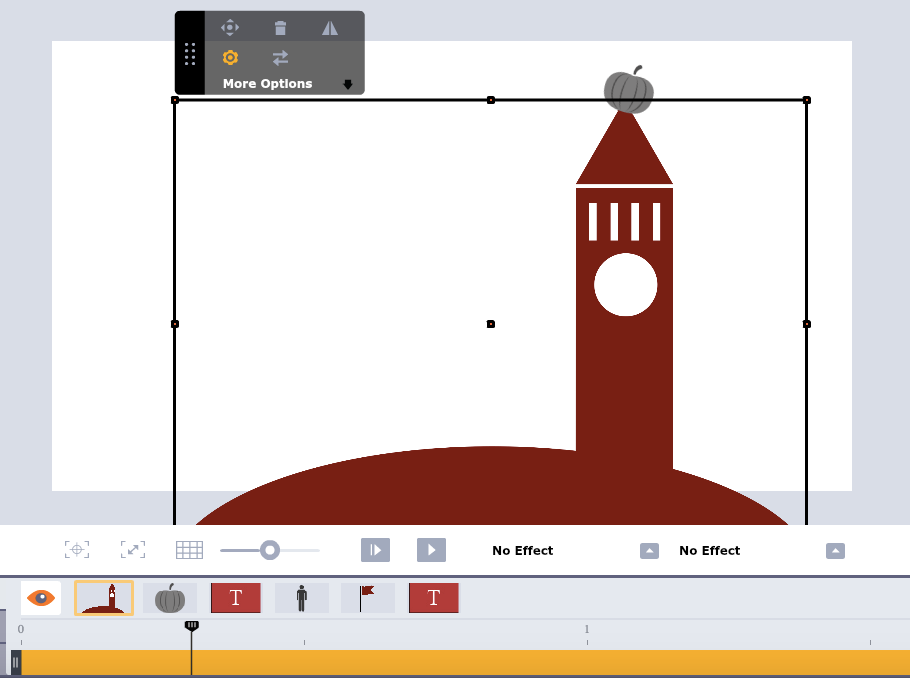The height and width of the screenshot is (678, 910).
Task: Click the swap arrows icon
Action: (281, 58)
